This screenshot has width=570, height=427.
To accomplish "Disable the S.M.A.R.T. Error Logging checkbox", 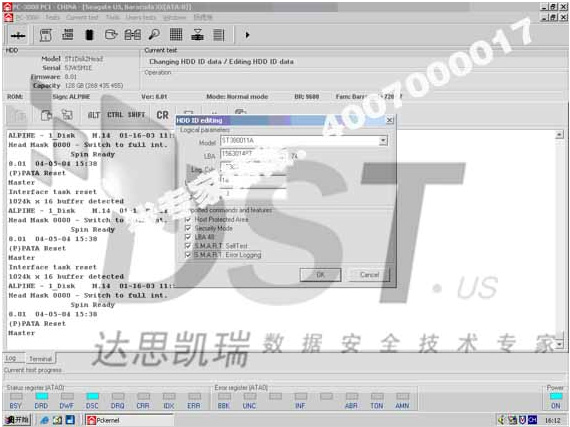I will tap(188, 255).
